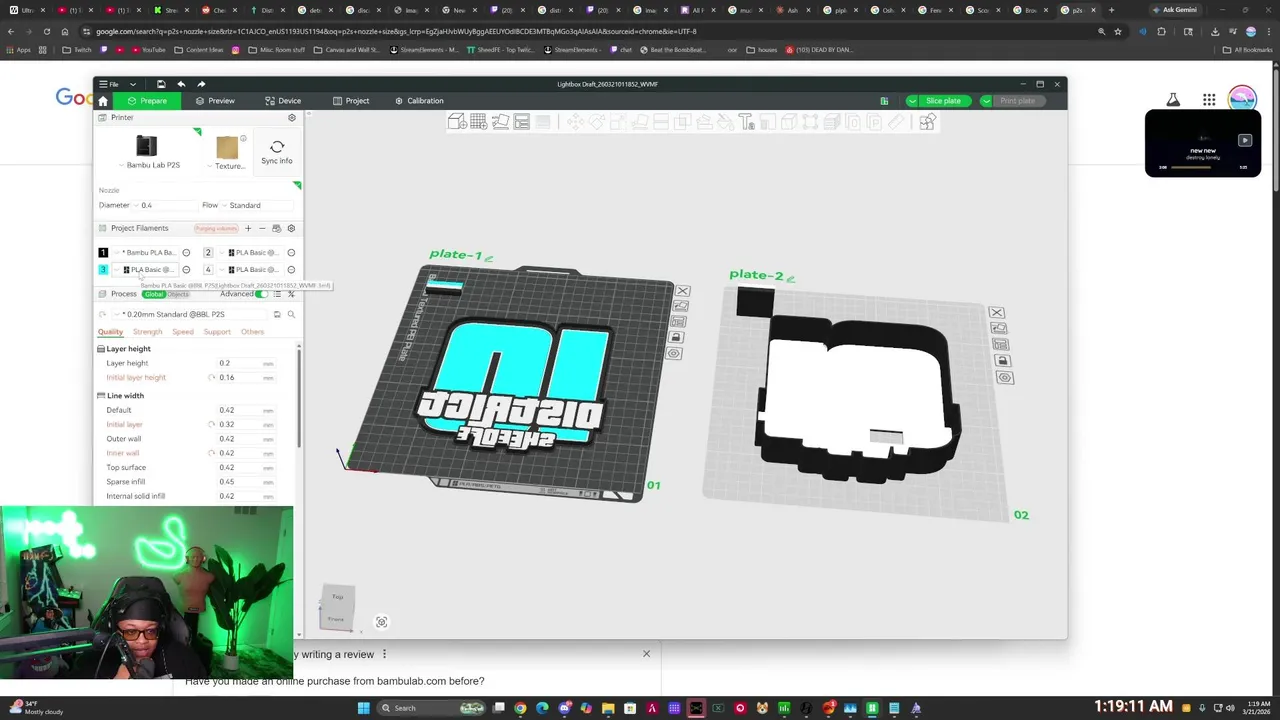The image size is (1280, 720).
Task: Switch process scope to Global
Action: click(154, 294)
